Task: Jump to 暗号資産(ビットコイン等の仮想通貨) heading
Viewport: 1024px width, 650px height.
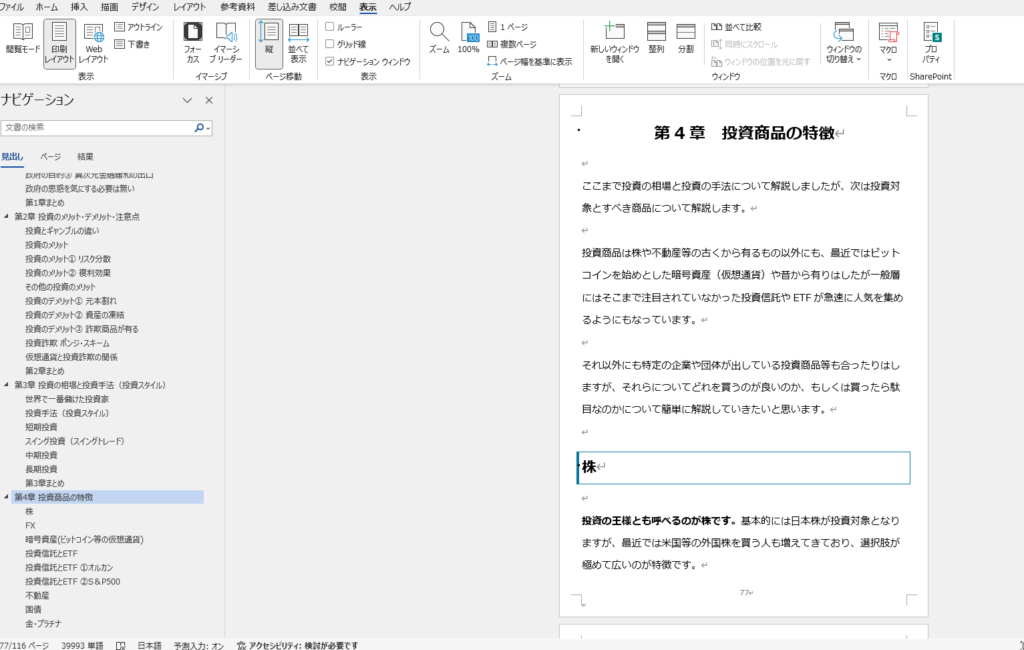Action: pos(84,539)
